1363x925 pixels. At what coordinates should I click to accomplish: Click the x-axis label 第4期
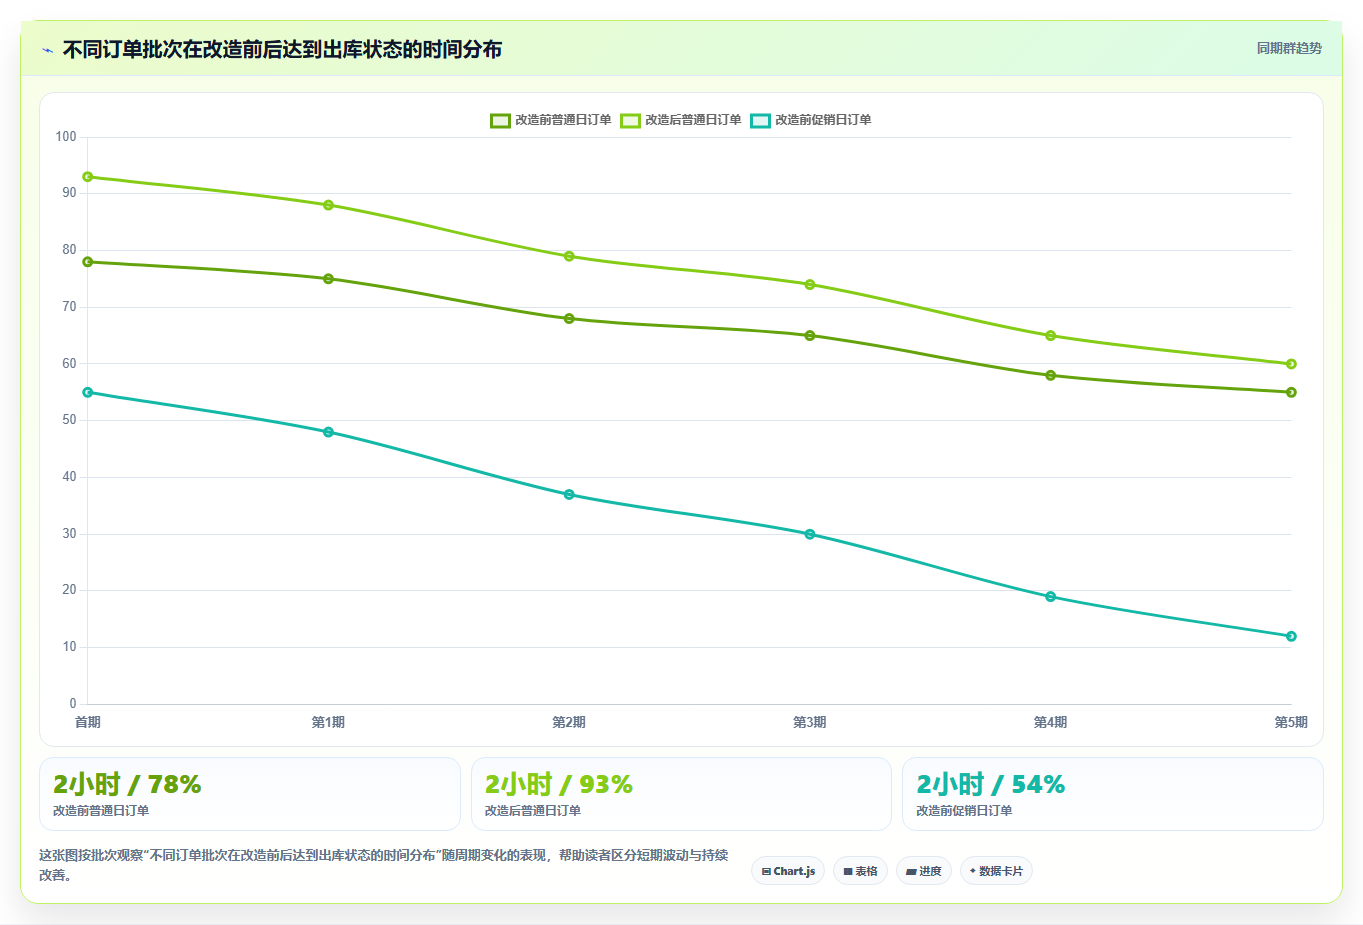[1050, 722]
